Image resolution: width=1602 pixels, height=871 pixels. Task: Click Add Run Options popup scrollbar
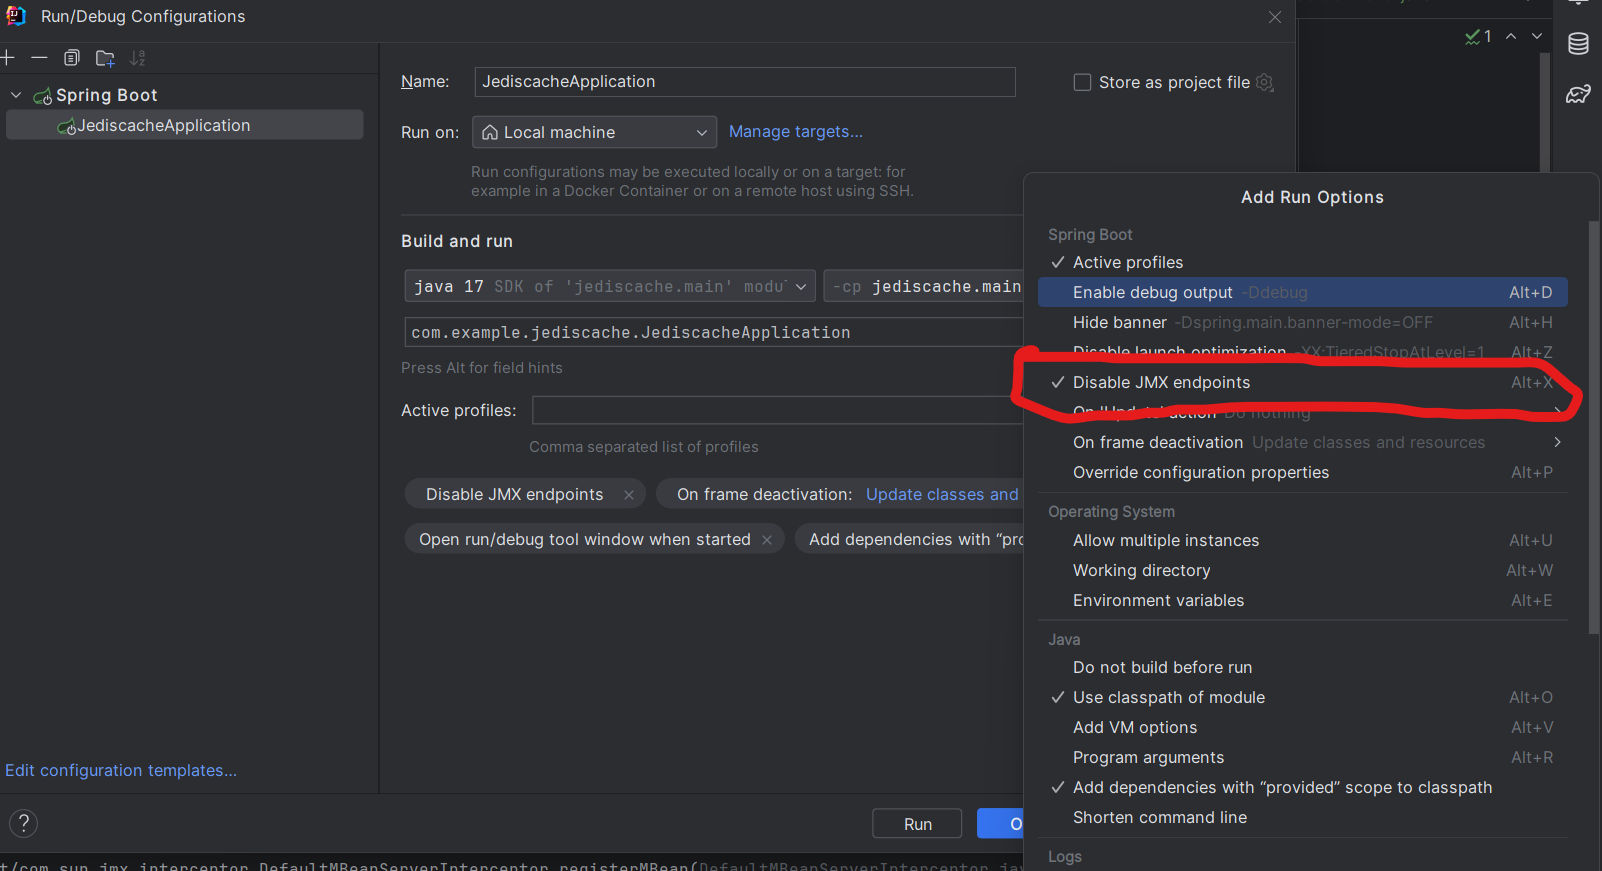1593,428
